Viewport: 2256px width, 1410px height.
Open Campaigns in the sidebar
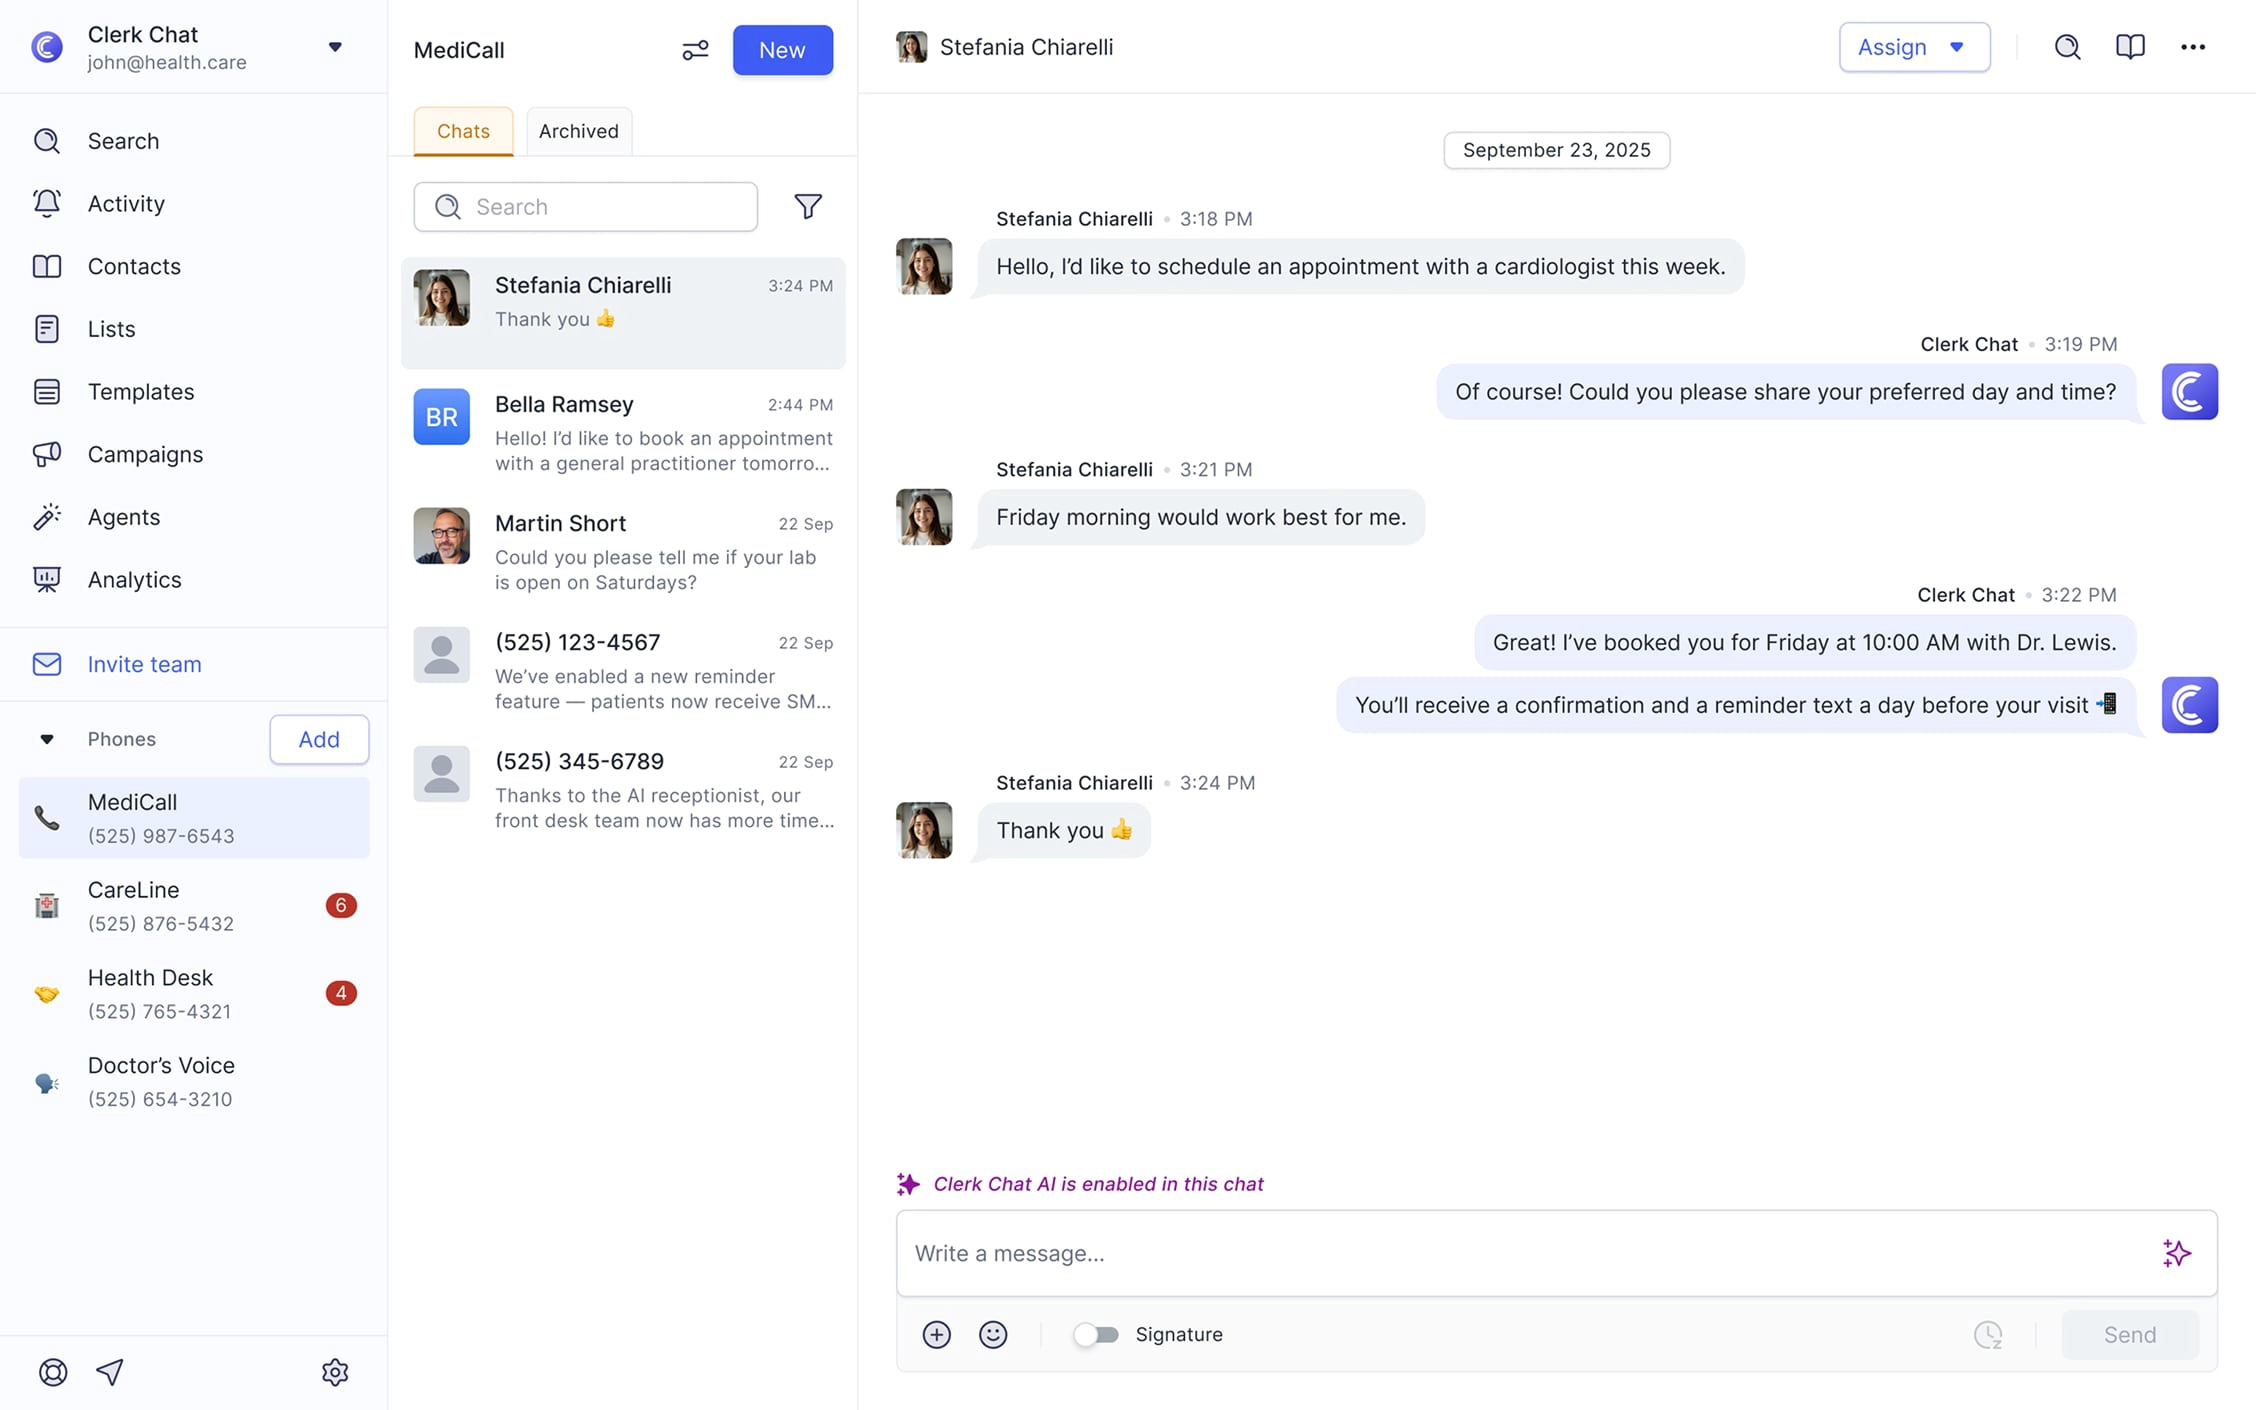pyautogui.click(x=145, y=454)
